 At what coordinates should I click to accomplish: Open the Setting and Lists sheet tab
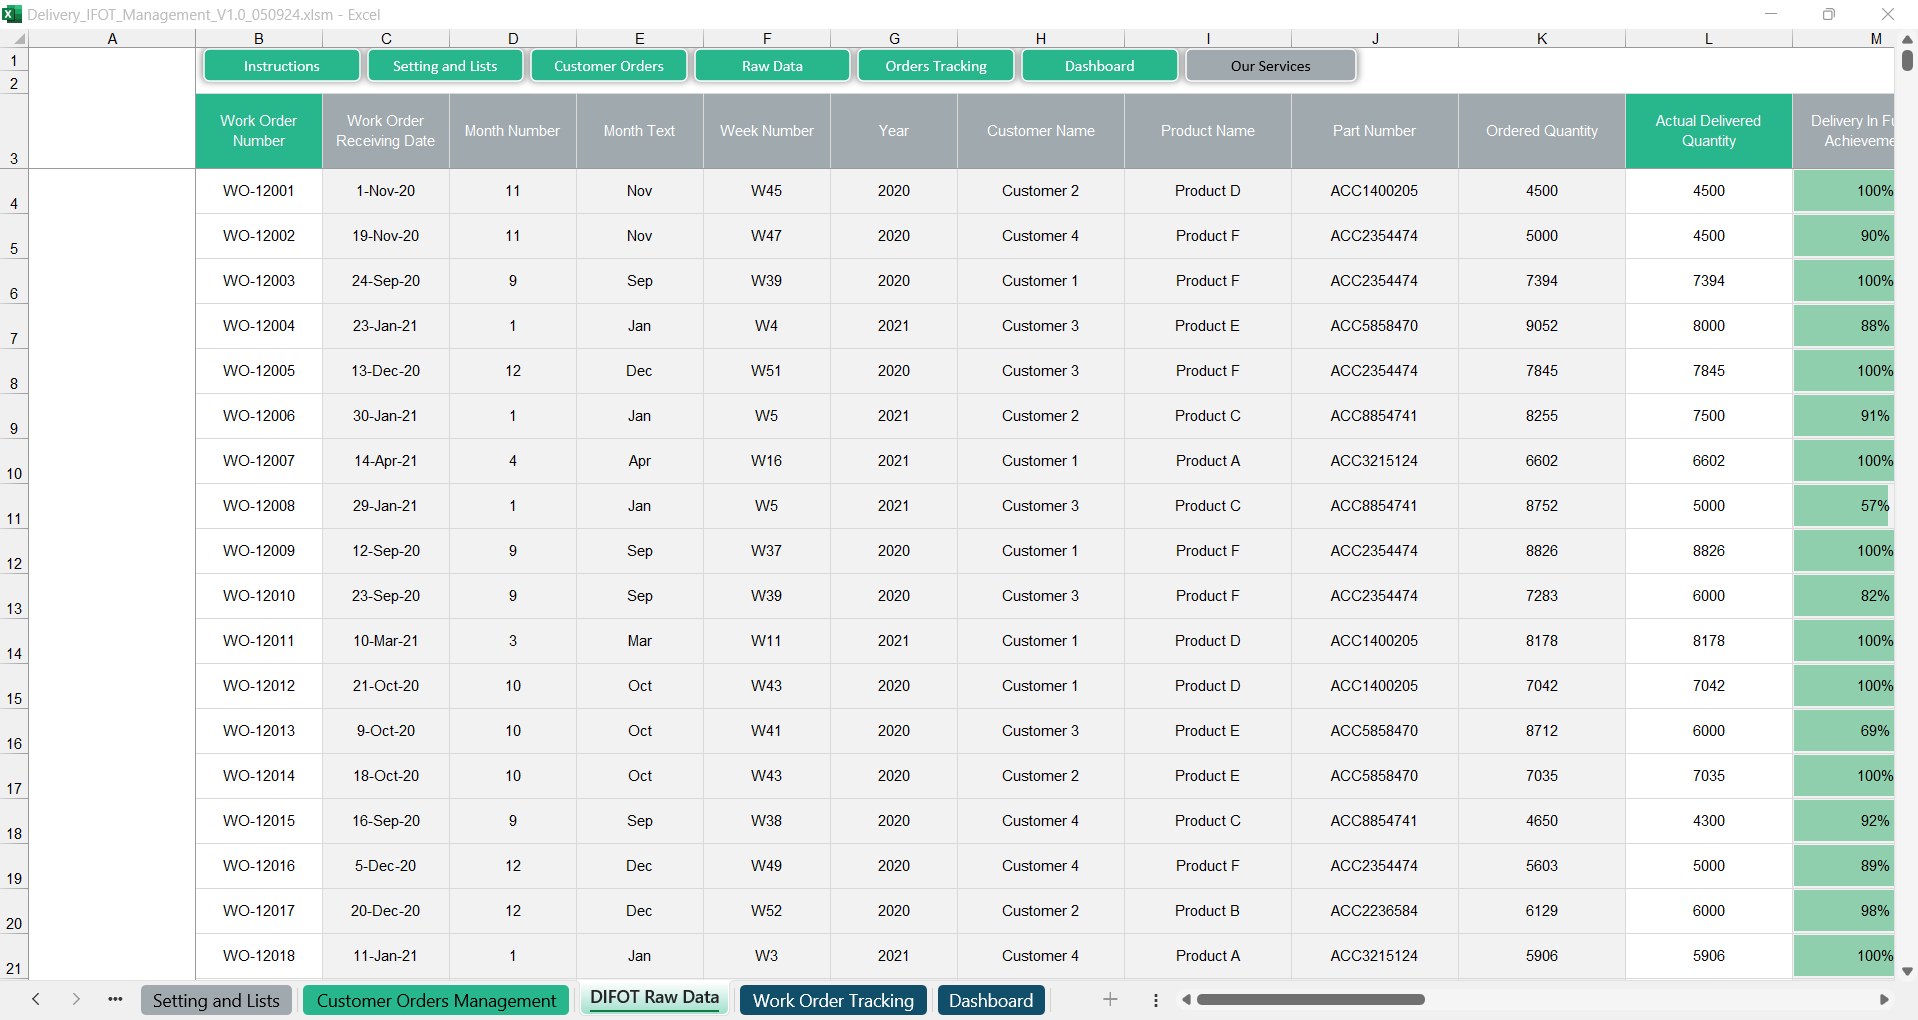point(216,1000)
